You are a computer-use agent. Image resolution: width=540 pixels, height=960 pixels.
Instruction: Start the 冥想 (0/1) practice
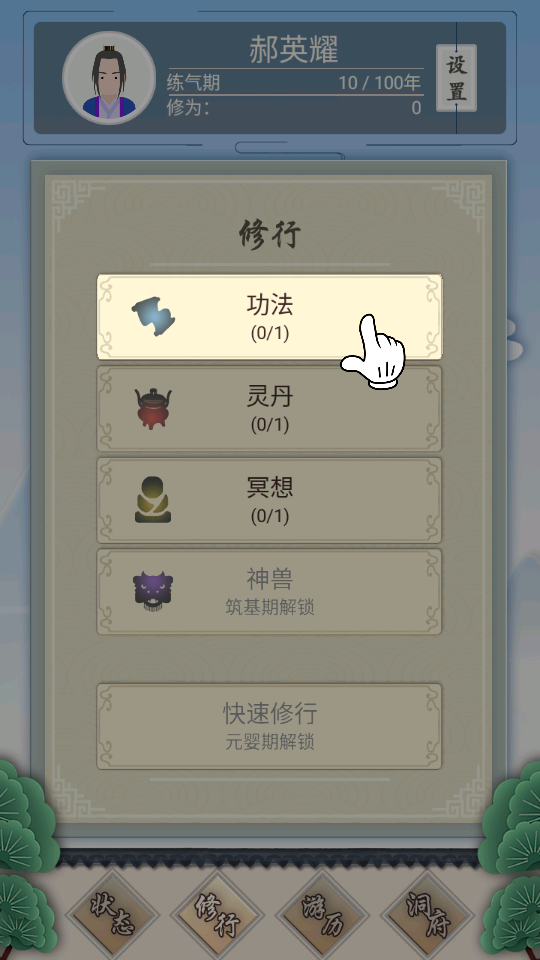(x=269, y=500)
